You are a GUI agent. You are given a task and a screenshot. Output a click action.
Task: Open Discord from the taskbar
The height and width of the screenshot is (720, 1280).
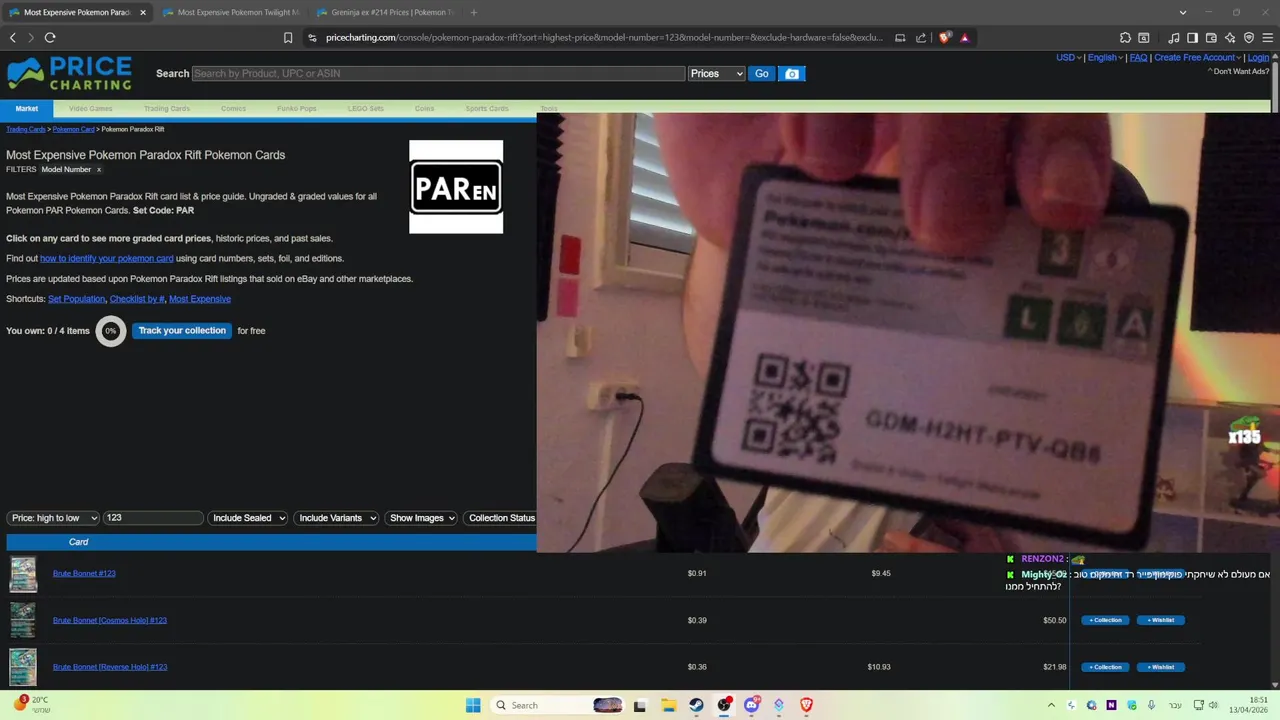coord(751,705)
